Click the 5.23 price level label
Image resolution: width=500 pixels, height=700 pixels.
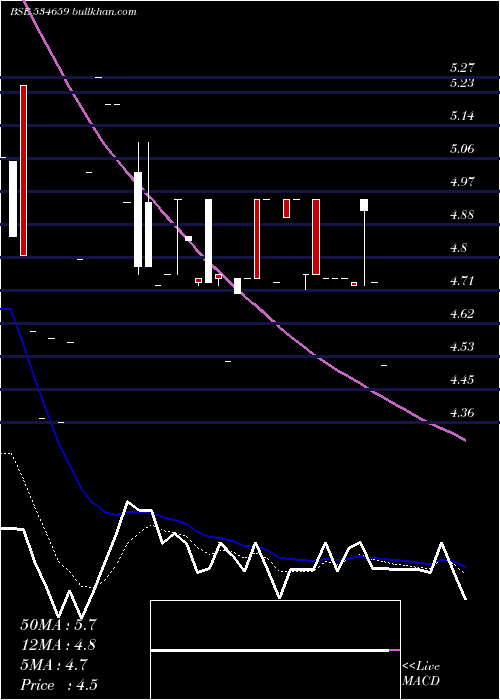pos(462,83)
